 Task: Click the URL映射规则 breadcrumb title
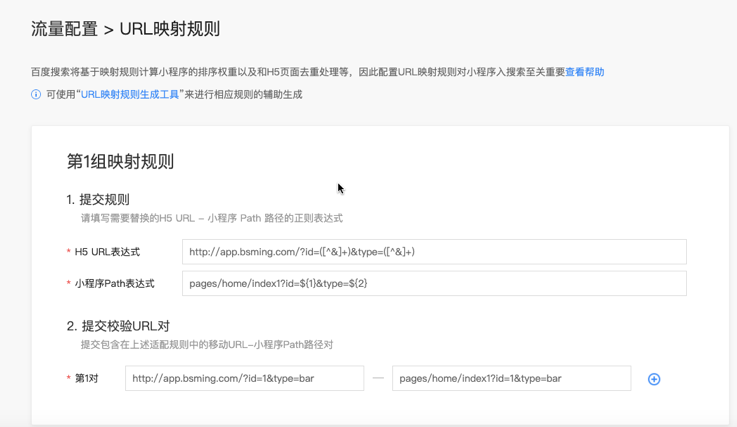[170, 29]
